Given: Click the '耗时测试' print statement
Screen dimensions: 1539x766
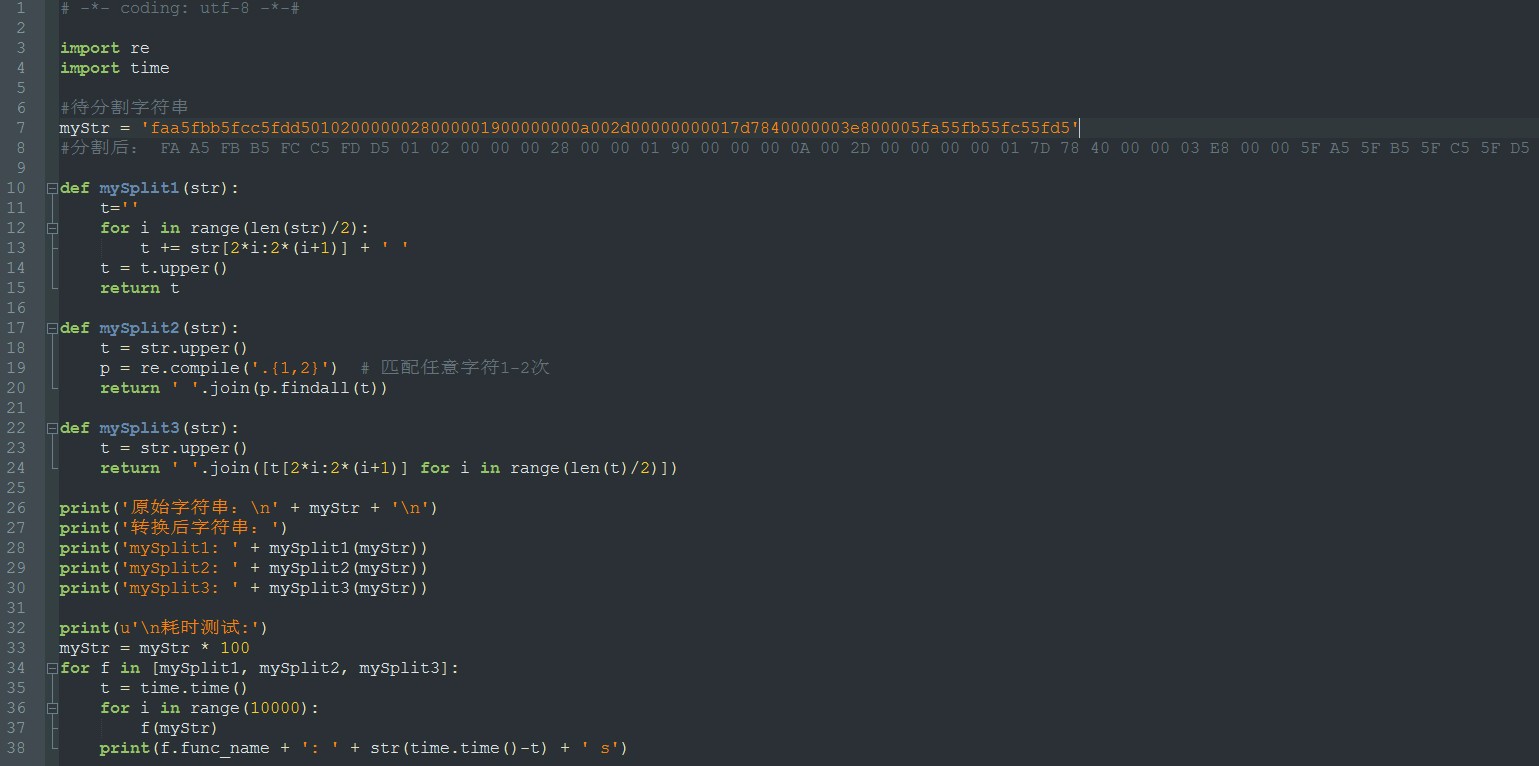Looking at the screenshot, I should [x=164, y=628].
